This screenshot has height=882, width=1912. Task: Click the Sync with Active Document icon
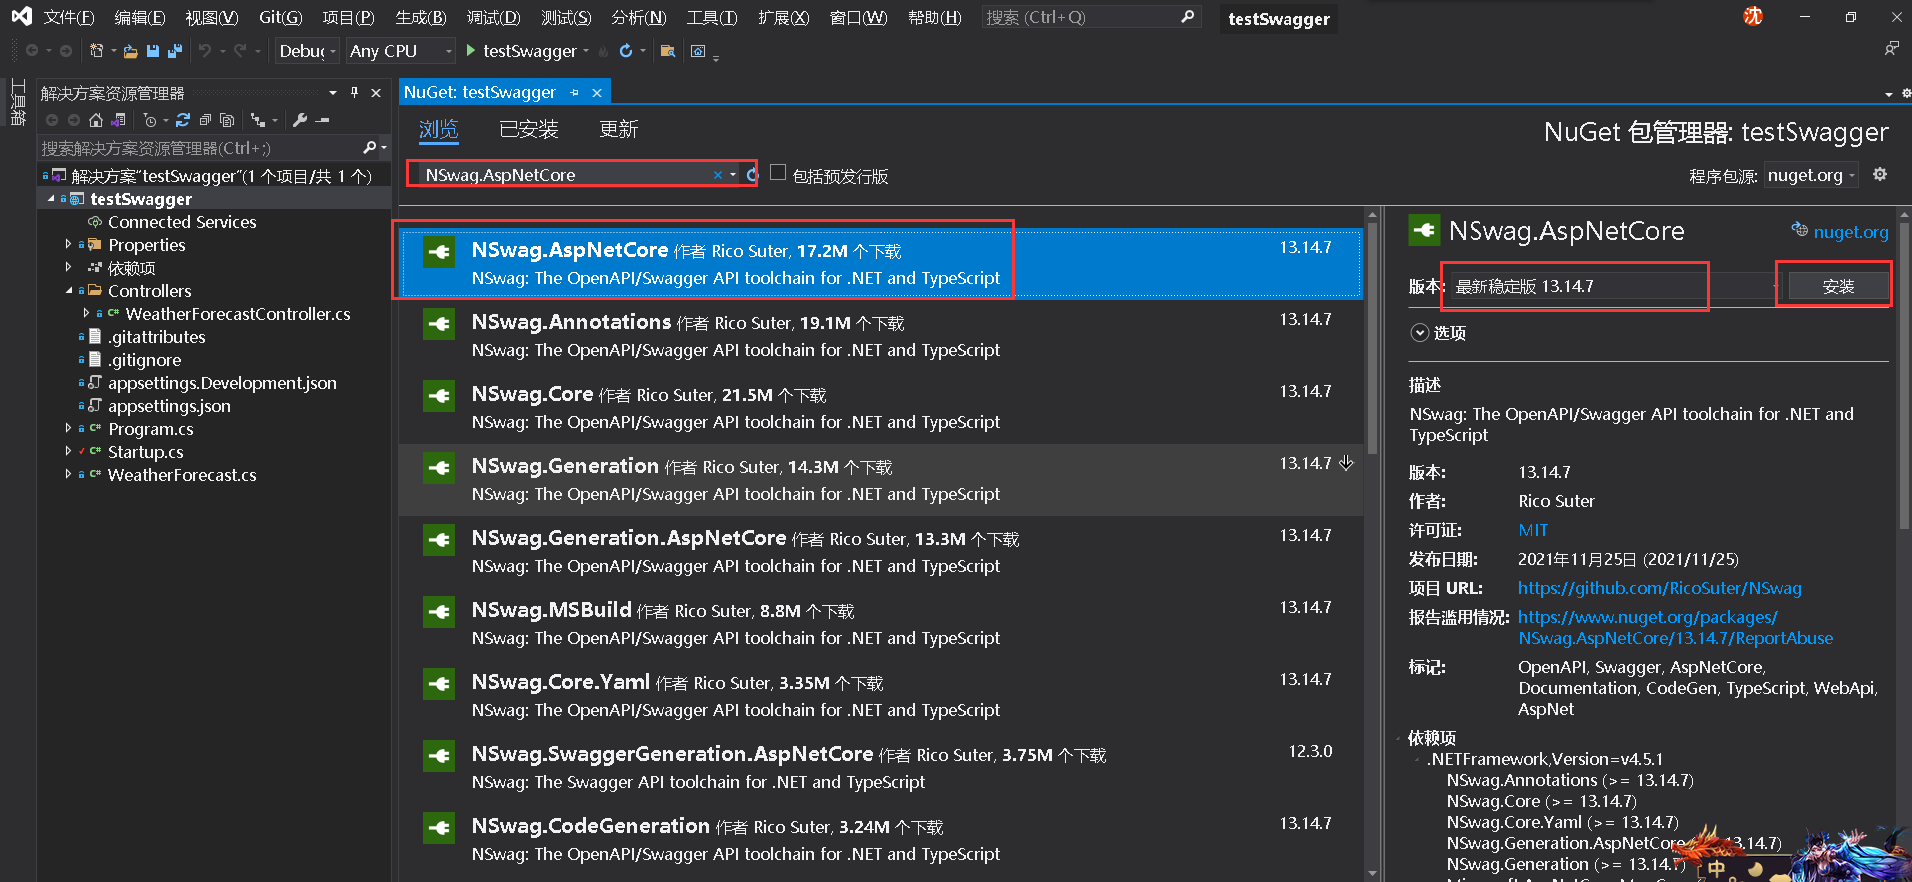183,120
